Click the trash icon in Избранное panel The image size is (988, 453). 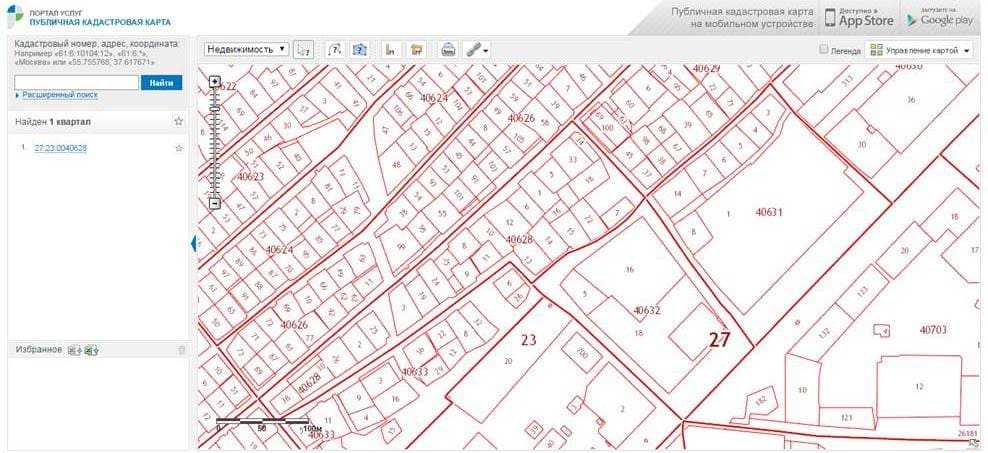181,350
